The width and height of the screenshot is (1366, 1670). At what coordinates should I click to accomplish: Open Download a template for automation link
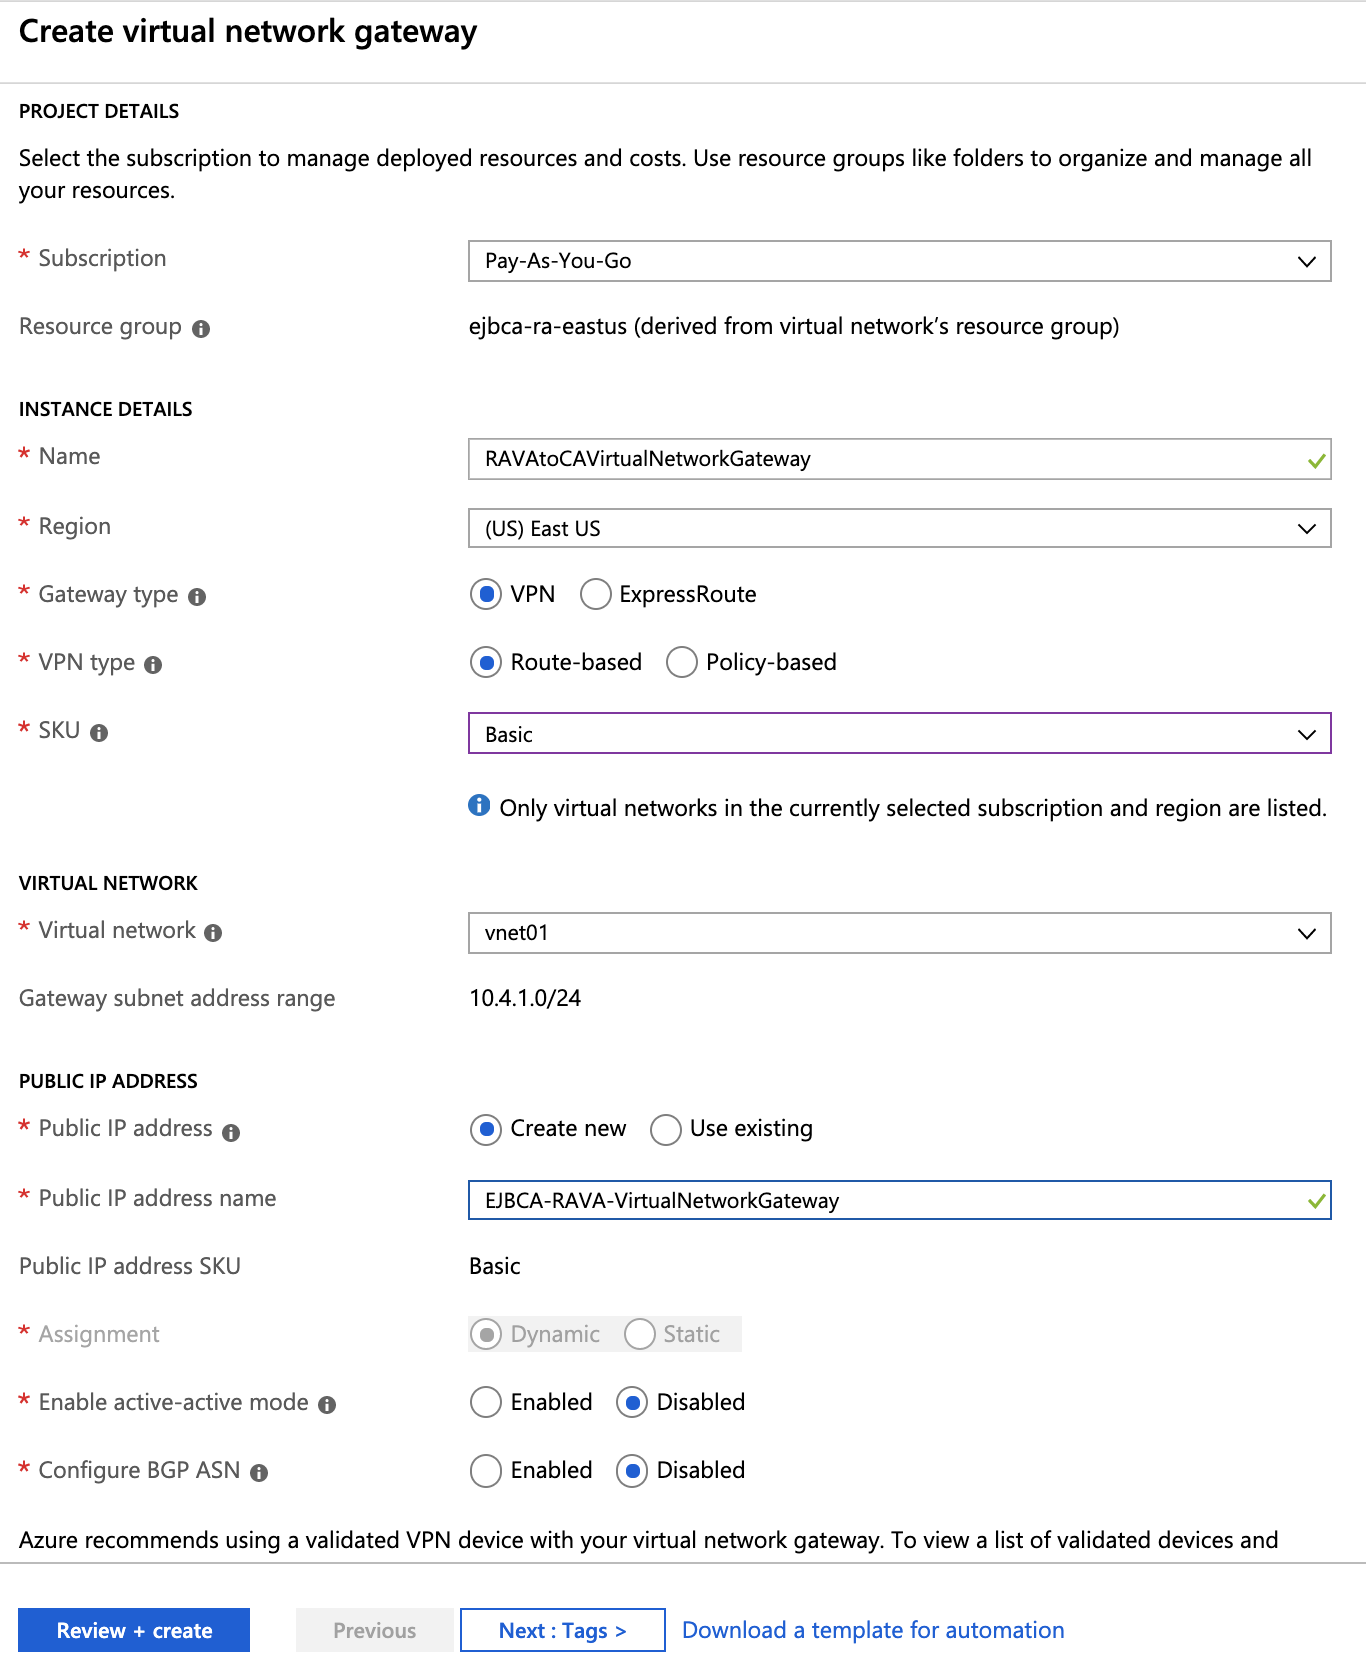pos(873,1631)
